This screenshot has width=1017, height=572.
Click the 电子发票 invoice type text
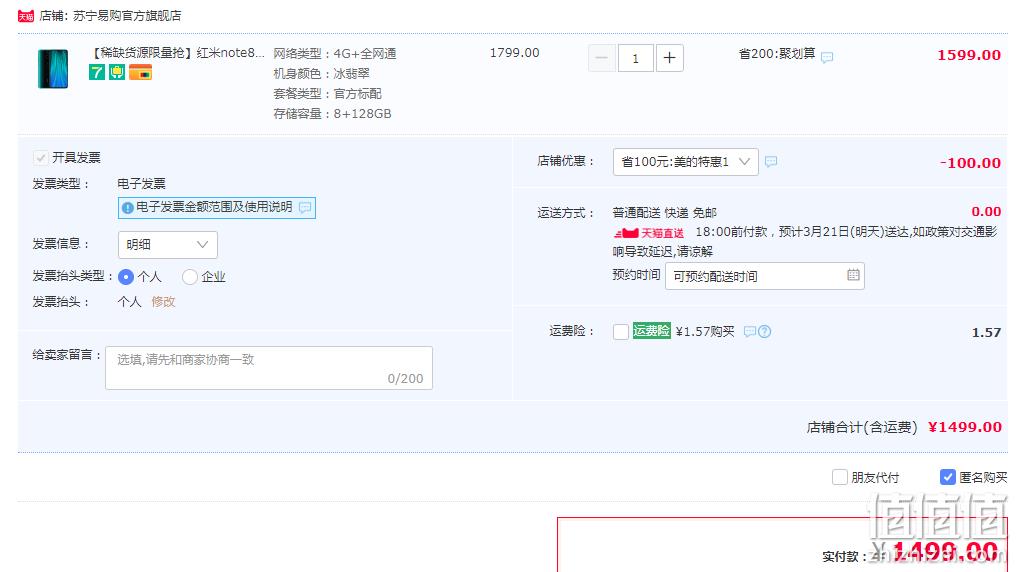coord(141,184)
